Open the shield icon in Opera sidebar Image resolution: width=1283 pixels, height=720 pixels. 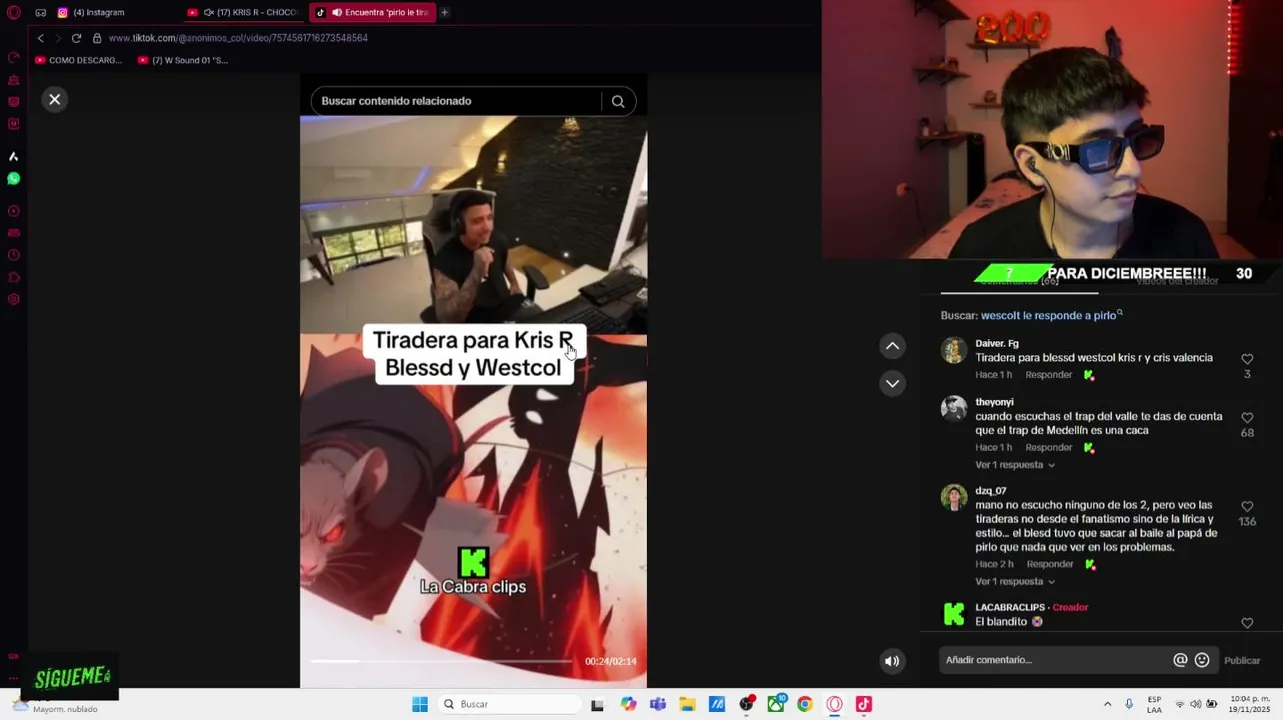coord(14,101)
